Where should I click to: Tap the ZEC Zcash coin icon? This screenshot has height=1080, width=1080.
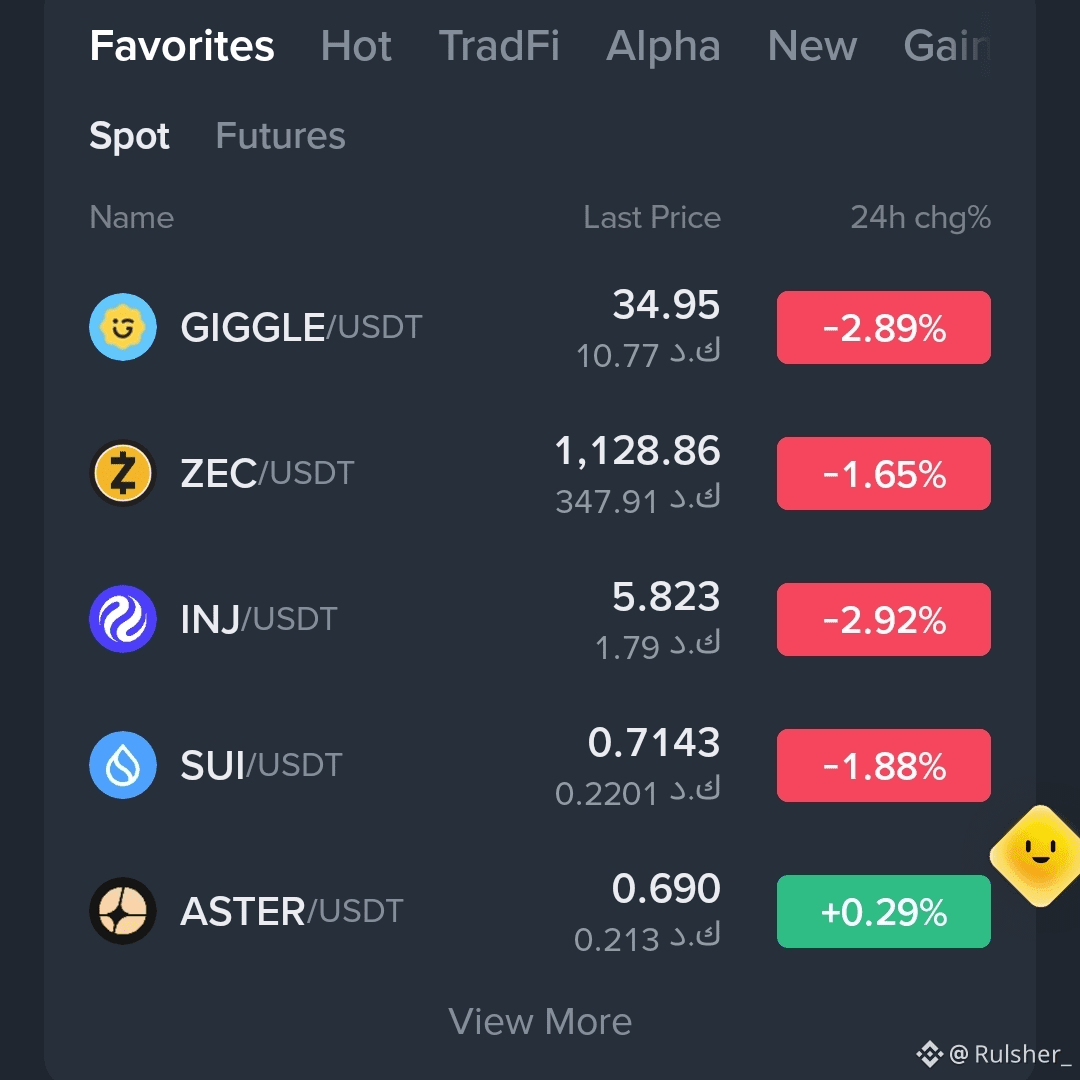coord(123,473)
